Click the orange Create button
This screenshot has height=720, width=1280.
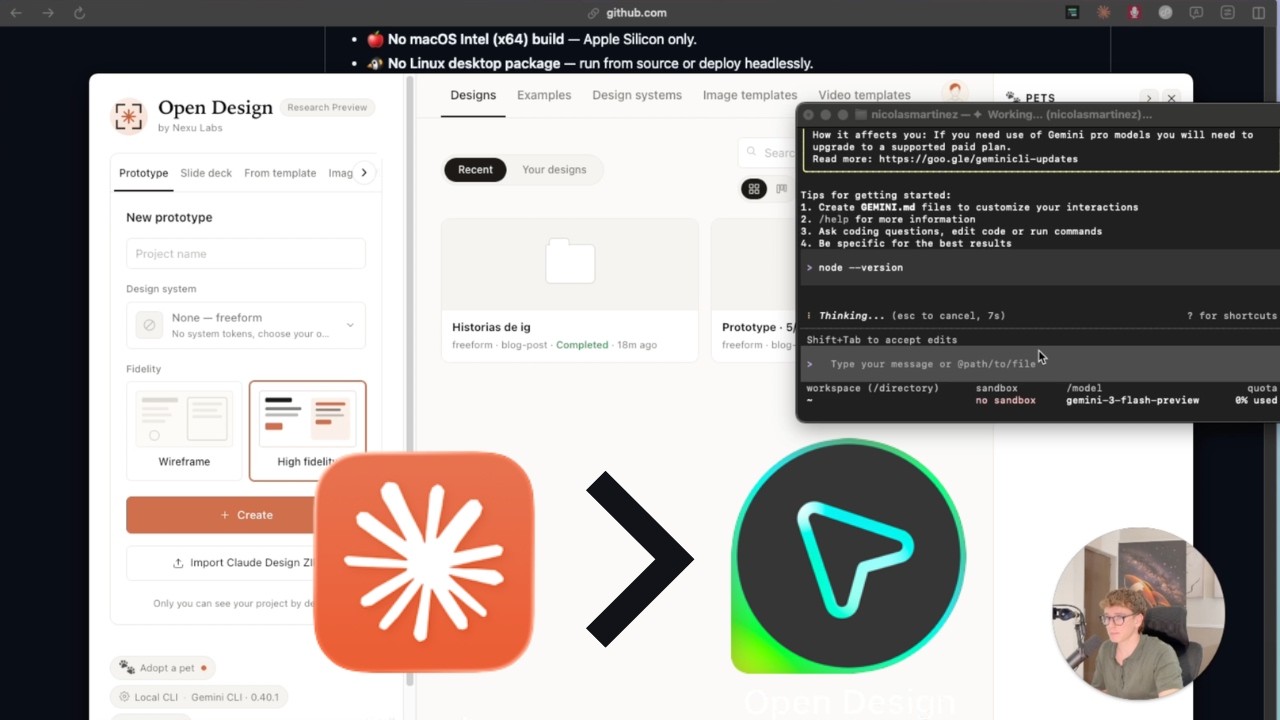tap(246, 515)
